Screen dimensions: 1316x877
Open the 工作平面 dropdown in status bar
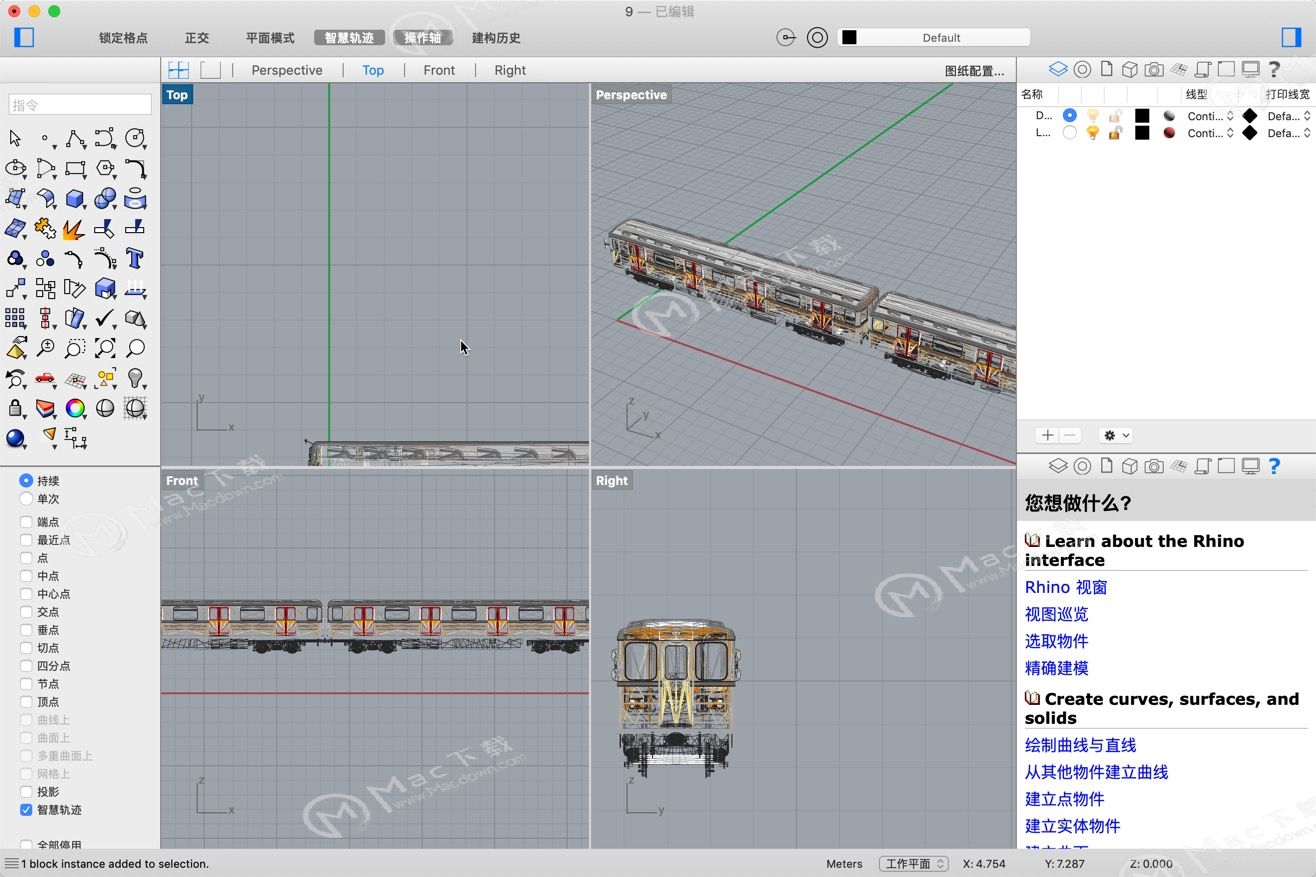[914, 864]
